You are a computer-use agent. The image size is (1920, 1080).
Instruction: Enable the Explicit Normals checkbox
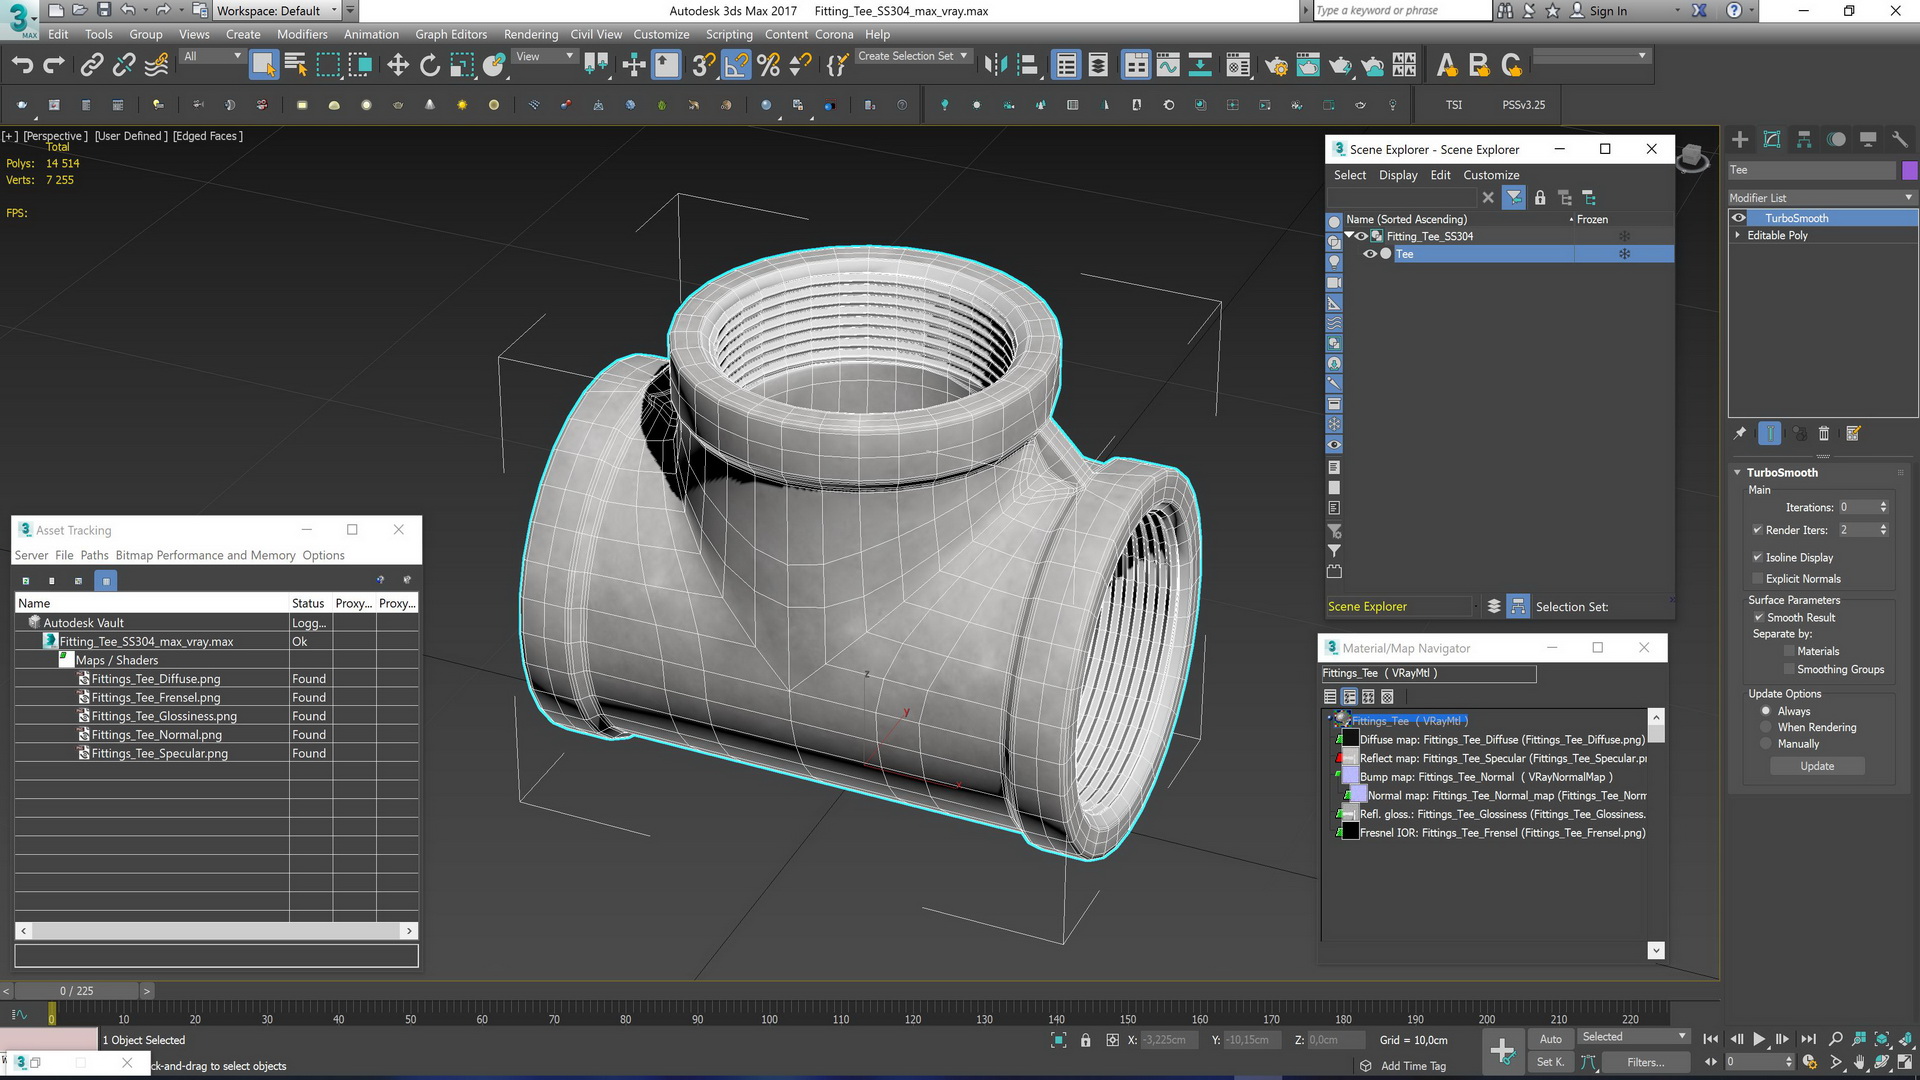(1758, 579)
